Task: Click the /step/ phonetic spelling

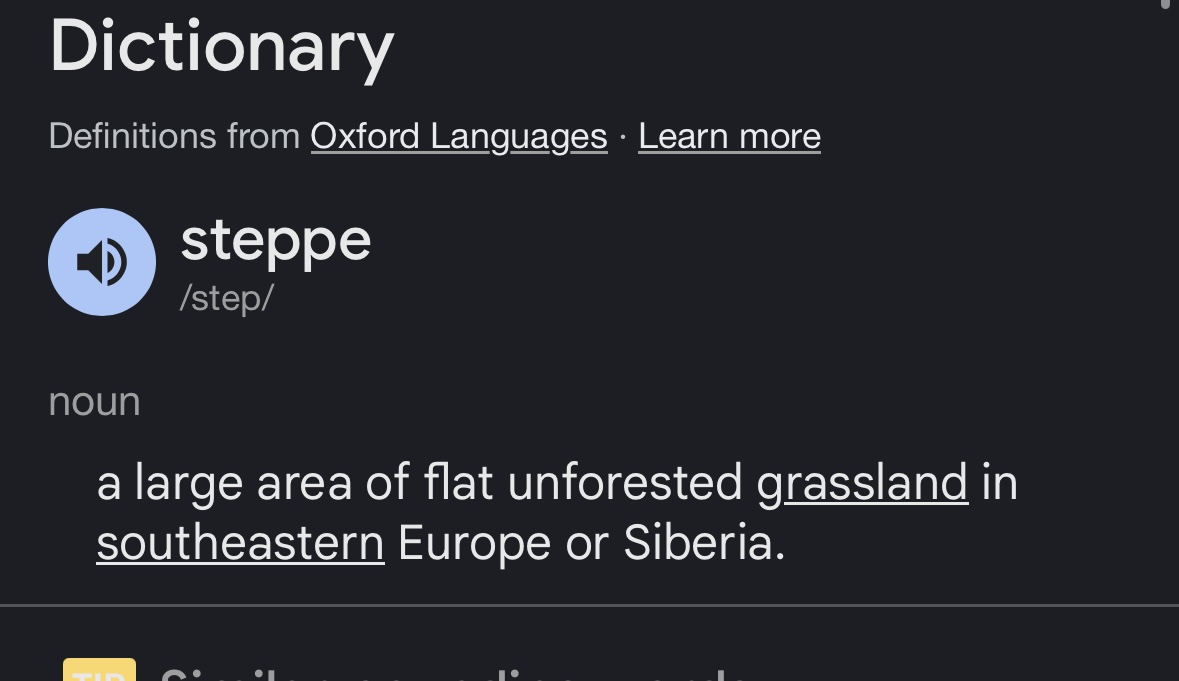Action: point(226,298)
